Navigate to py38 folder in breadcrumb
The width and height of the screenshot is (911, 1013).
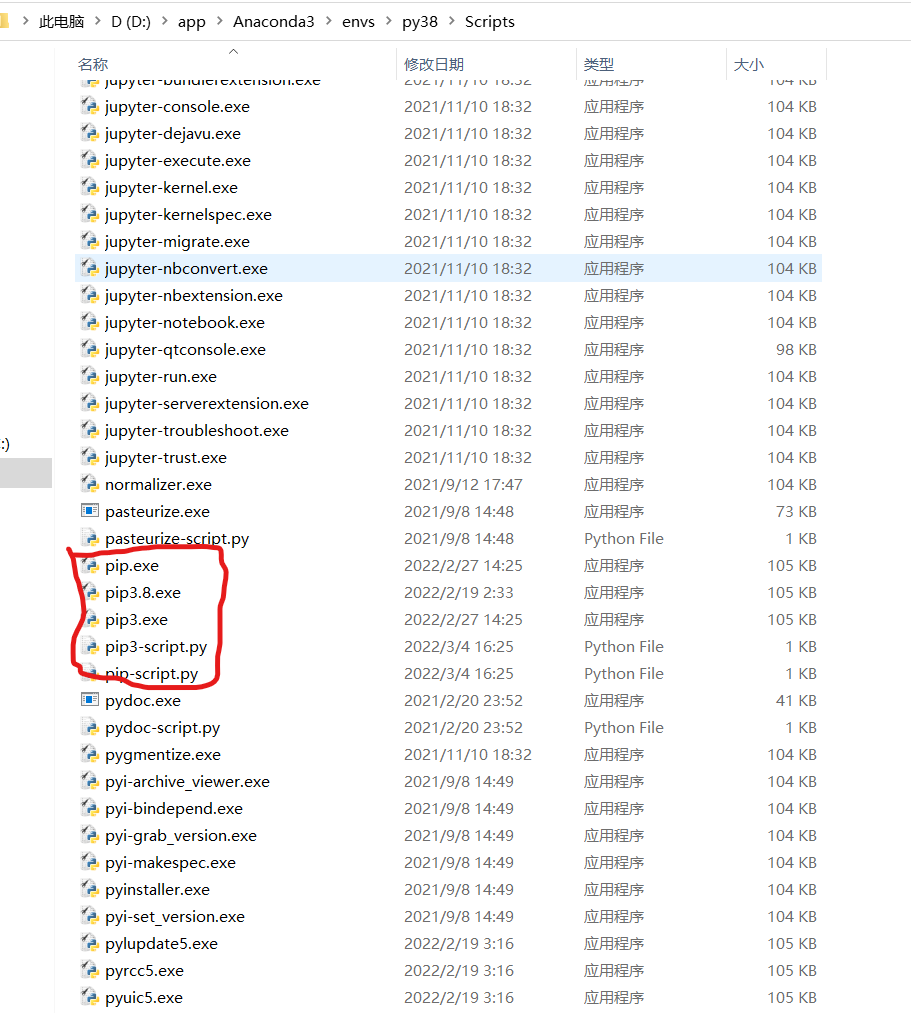[420, 22]
